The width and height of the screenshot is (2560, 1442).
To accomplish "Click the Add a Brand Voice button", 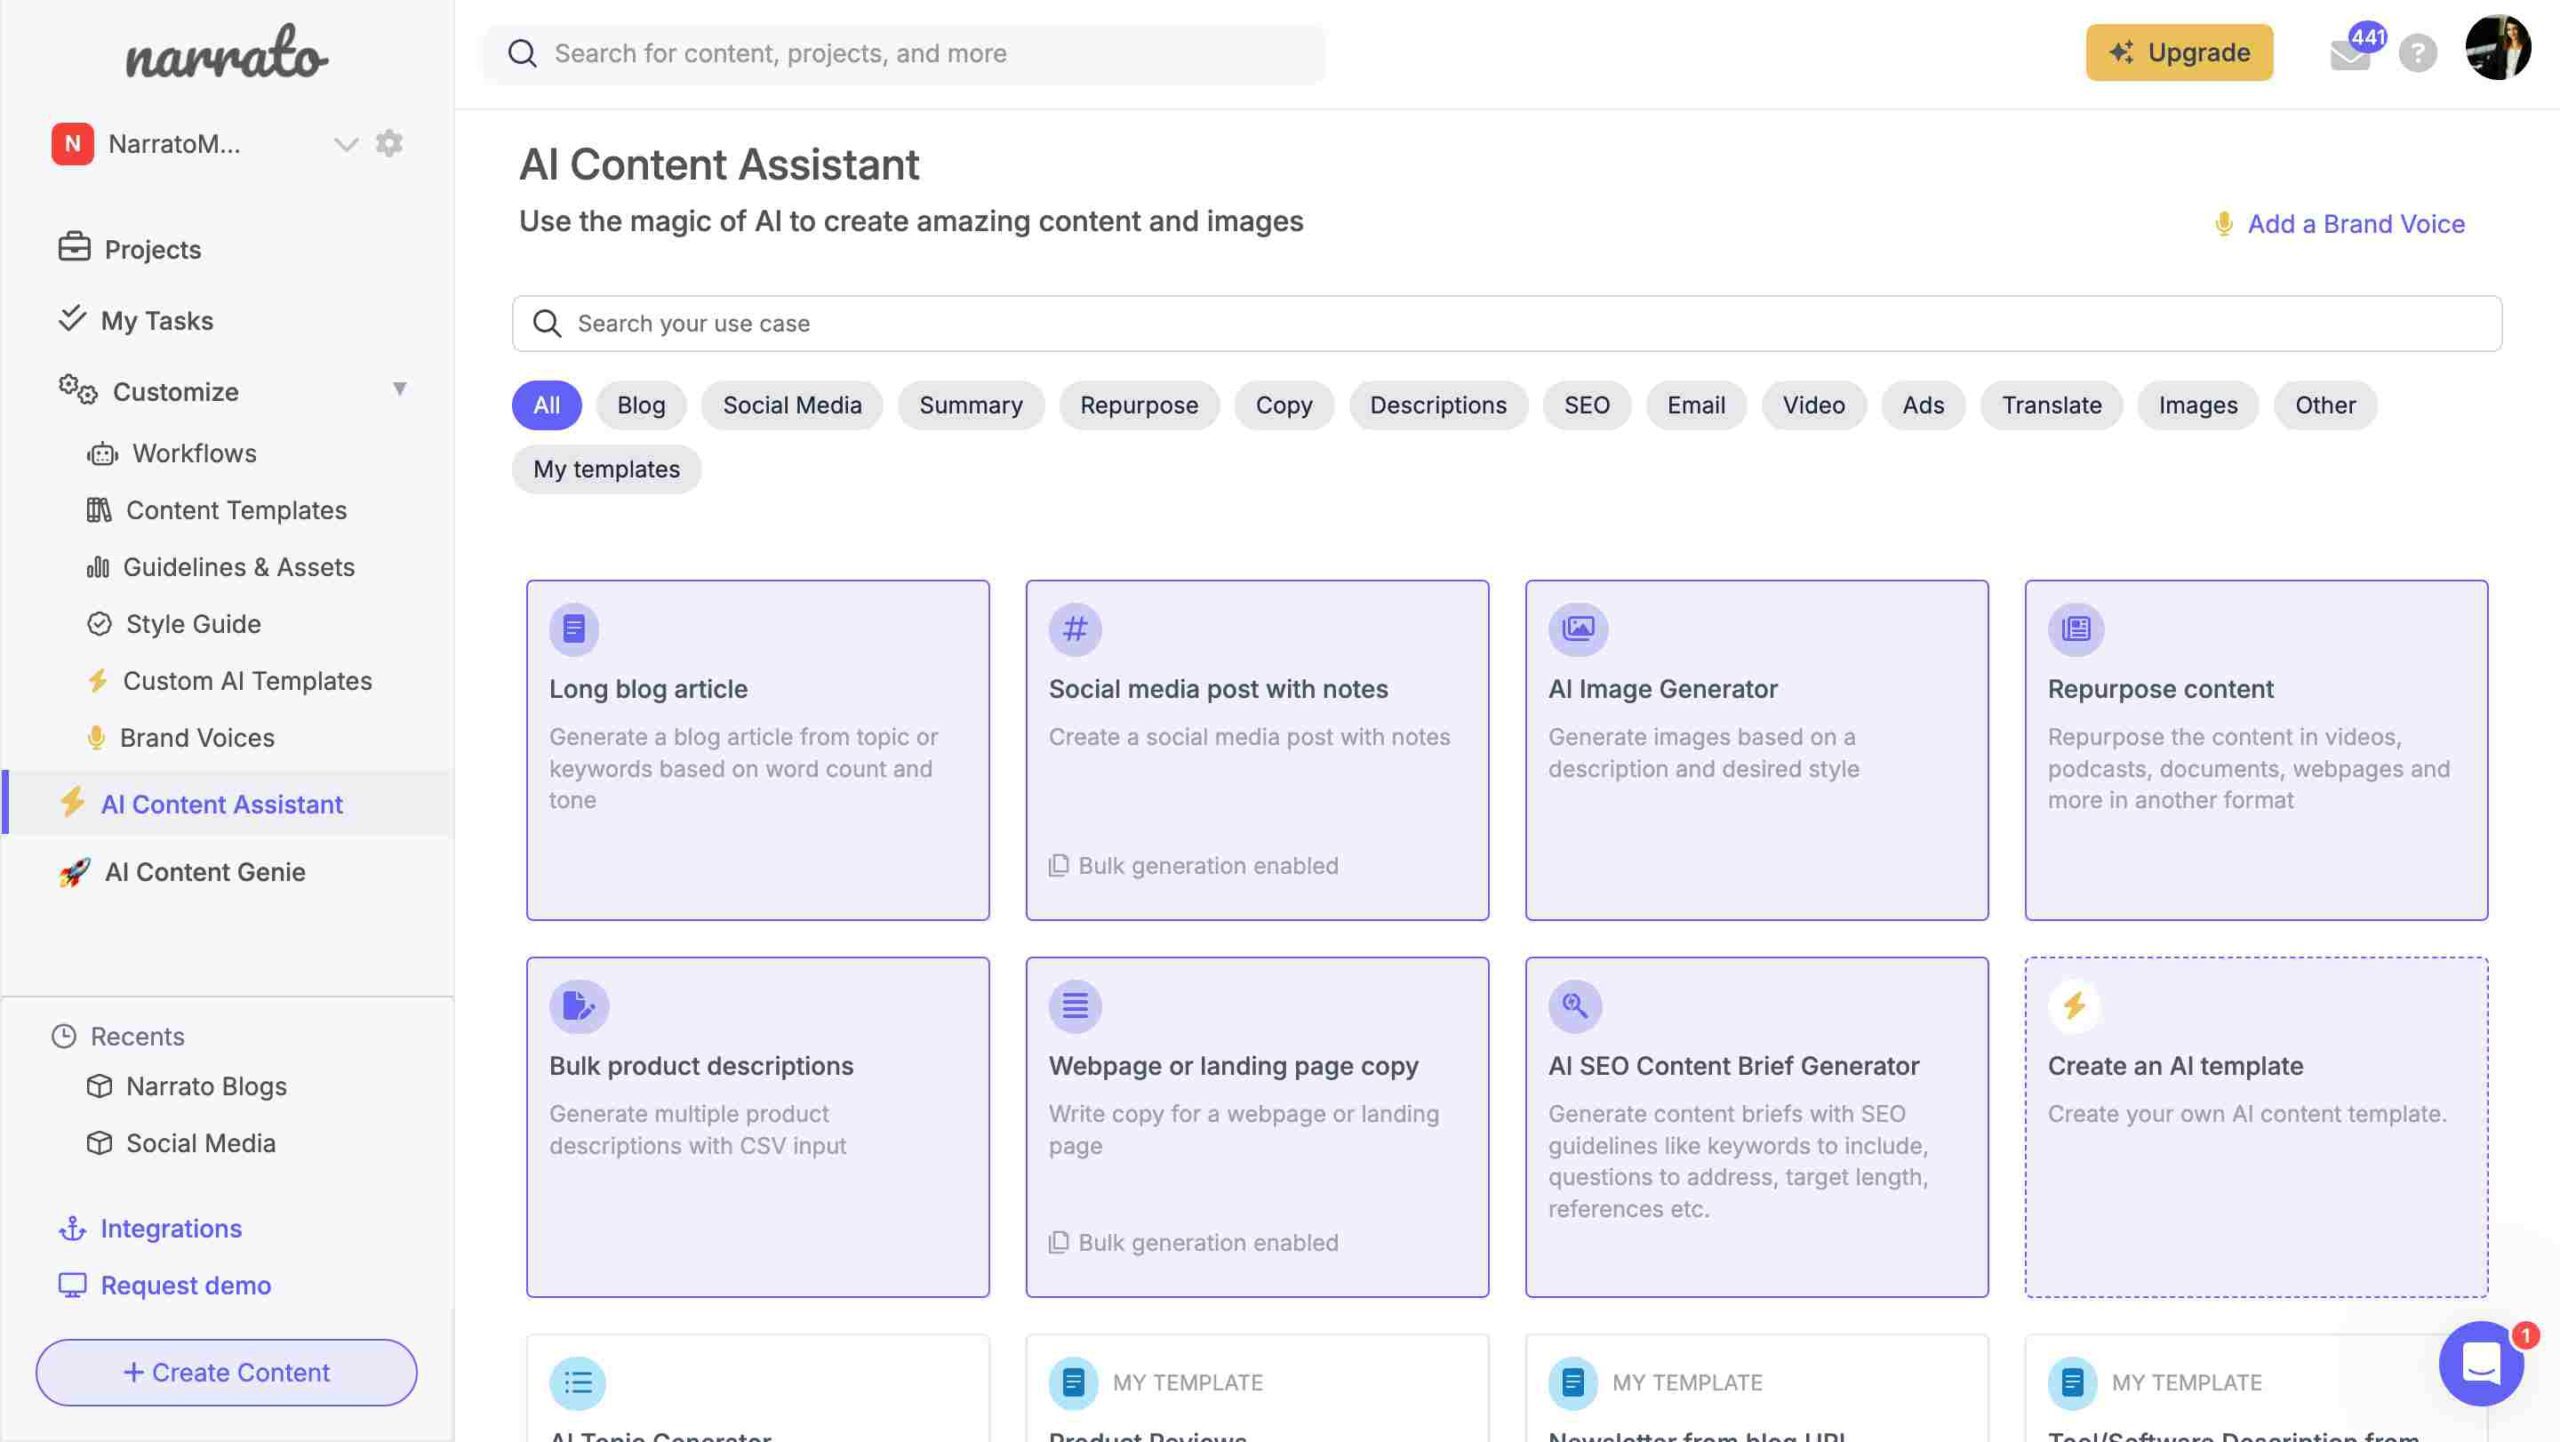I will click(2338, 222).
